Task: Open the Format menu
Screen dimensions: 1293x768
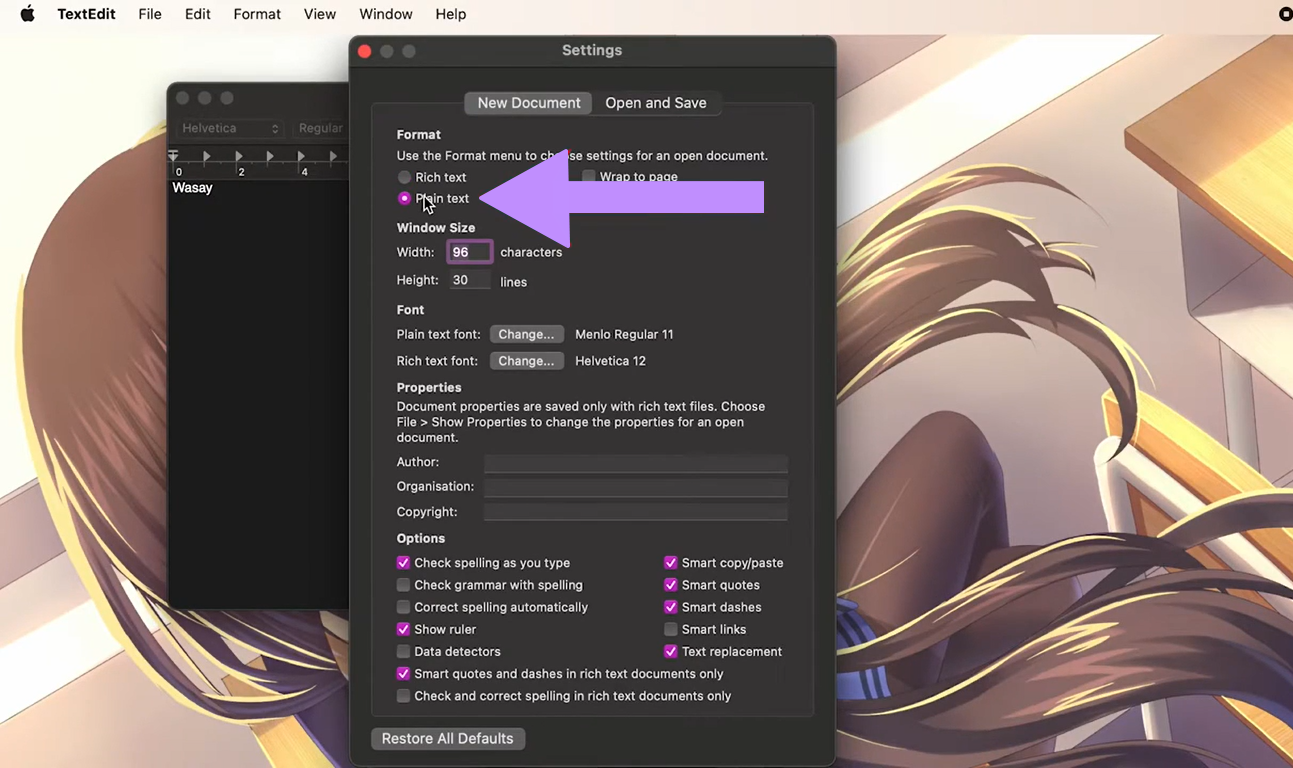Action: [256, 14]
